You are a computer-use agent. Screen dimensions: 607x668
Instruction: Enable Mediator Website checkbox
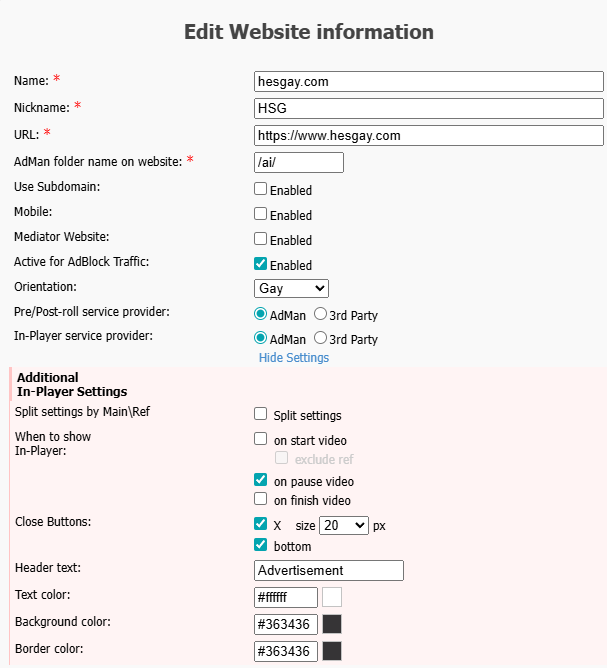click(260, 239)
